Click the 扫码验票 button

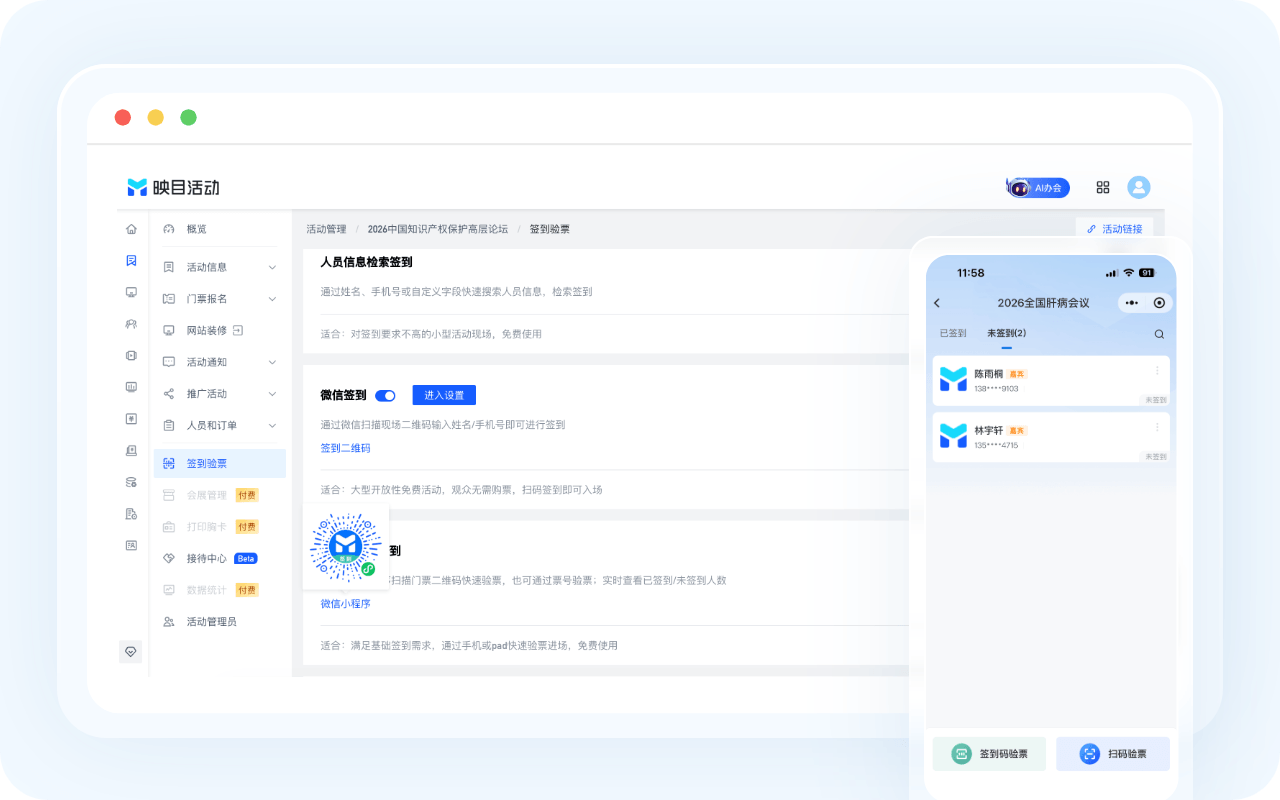1113,754
